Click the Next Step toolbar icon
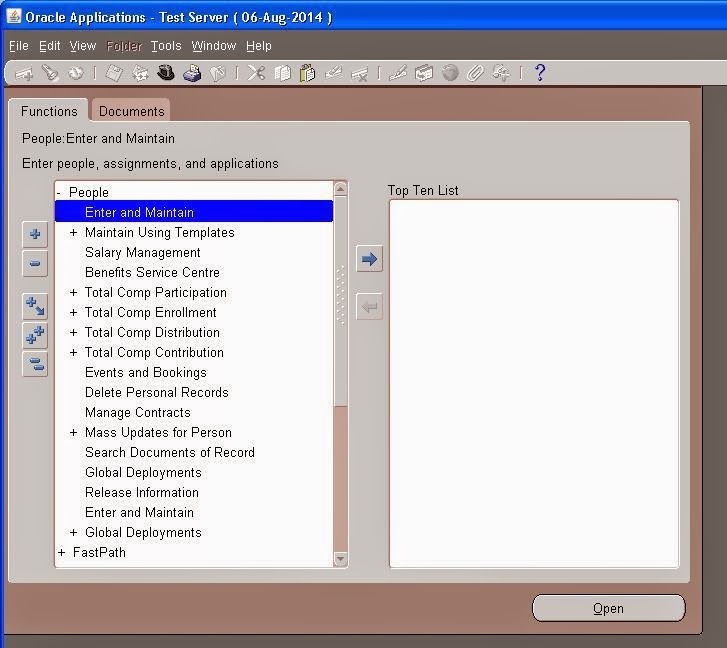 click(140, 73)
